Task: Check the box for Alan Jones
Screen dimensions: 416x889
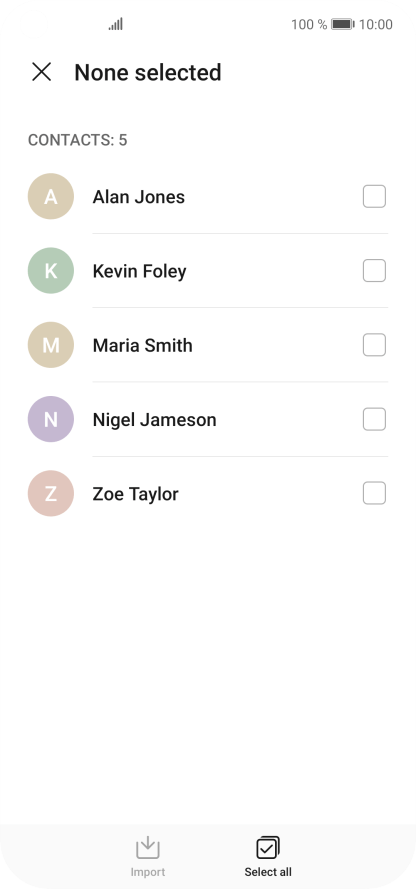Action: 374,197
